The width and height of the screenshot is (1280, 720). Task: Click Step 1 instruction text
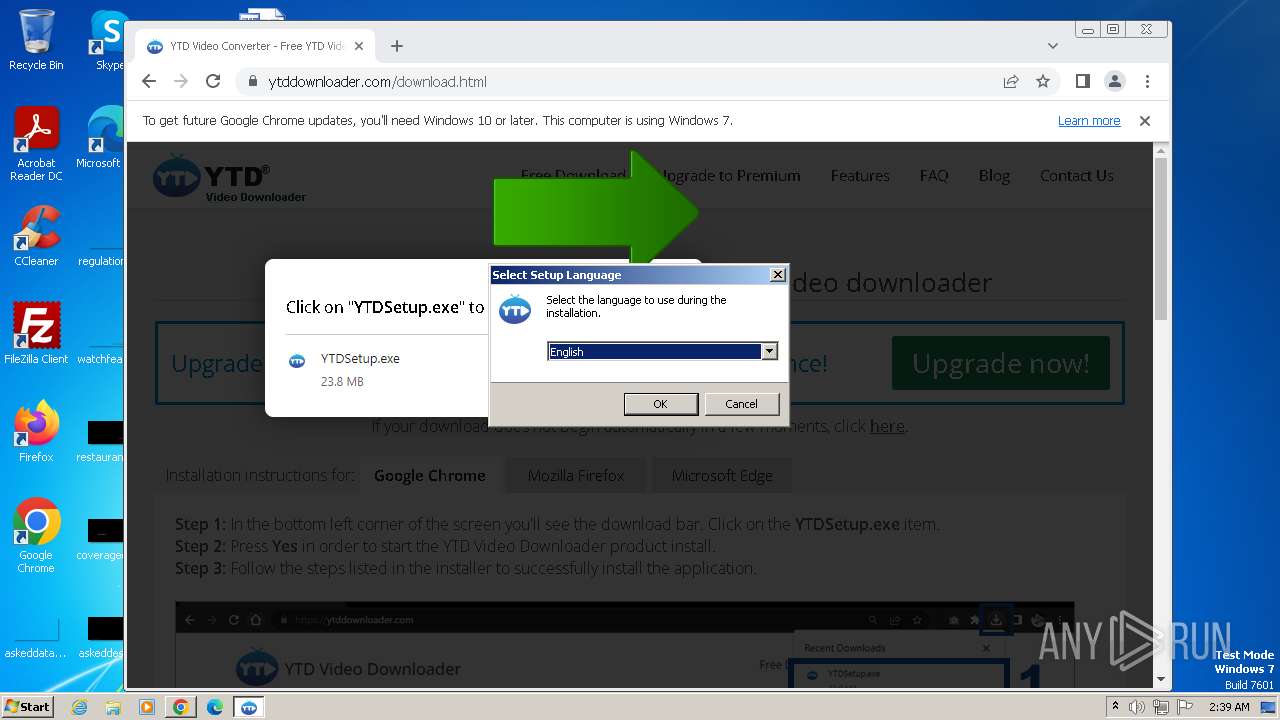tap(557, 524)
